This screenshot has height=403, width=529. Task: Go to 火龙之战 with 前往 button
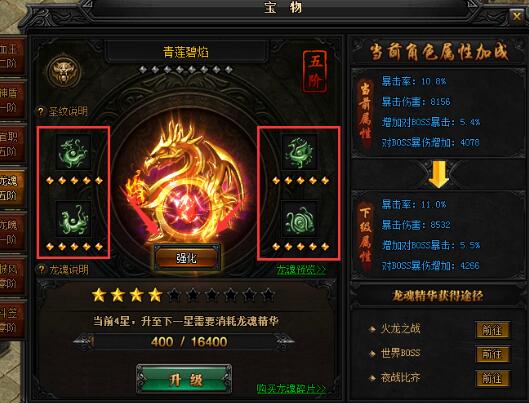[x=492, y=330]
